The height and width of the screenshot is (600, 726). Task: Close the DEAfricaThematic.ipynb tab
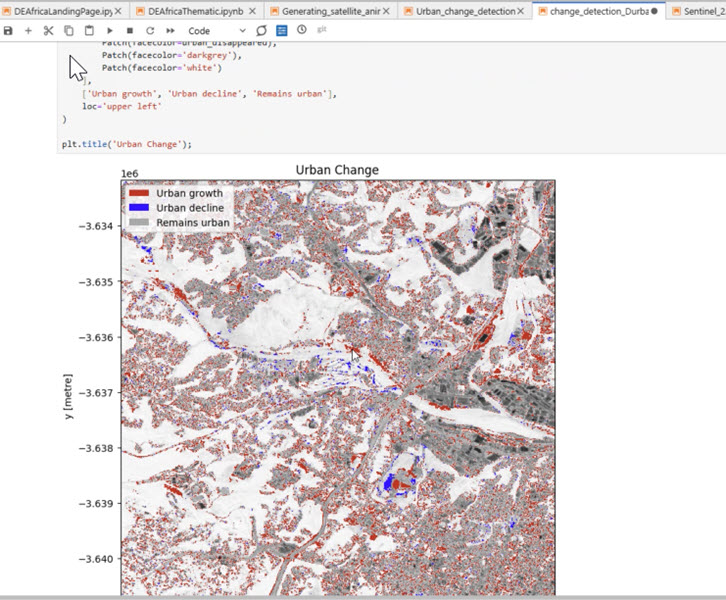click(252, 11)
